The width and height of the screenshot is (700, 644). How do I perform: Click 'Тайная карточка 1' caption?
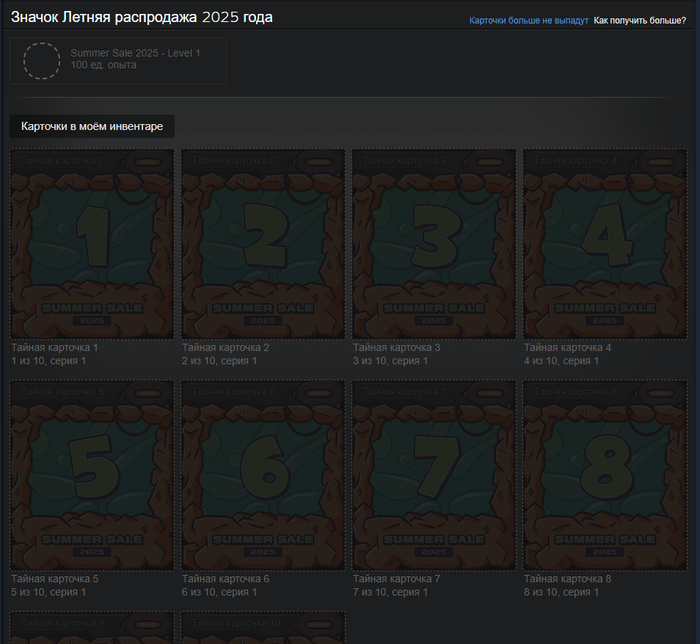[x=54, y=348]
